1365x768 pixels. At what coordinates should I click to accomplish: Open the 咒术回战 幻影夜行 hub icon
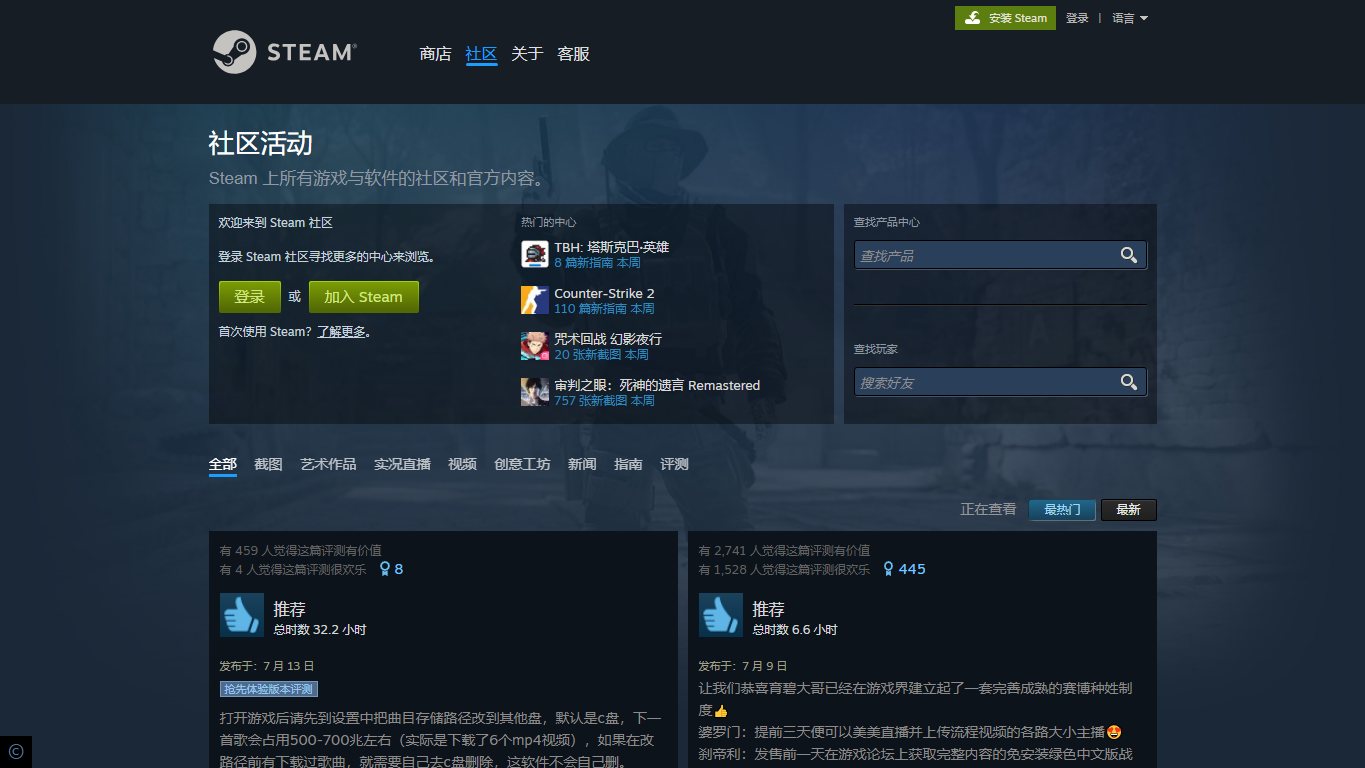535,346
